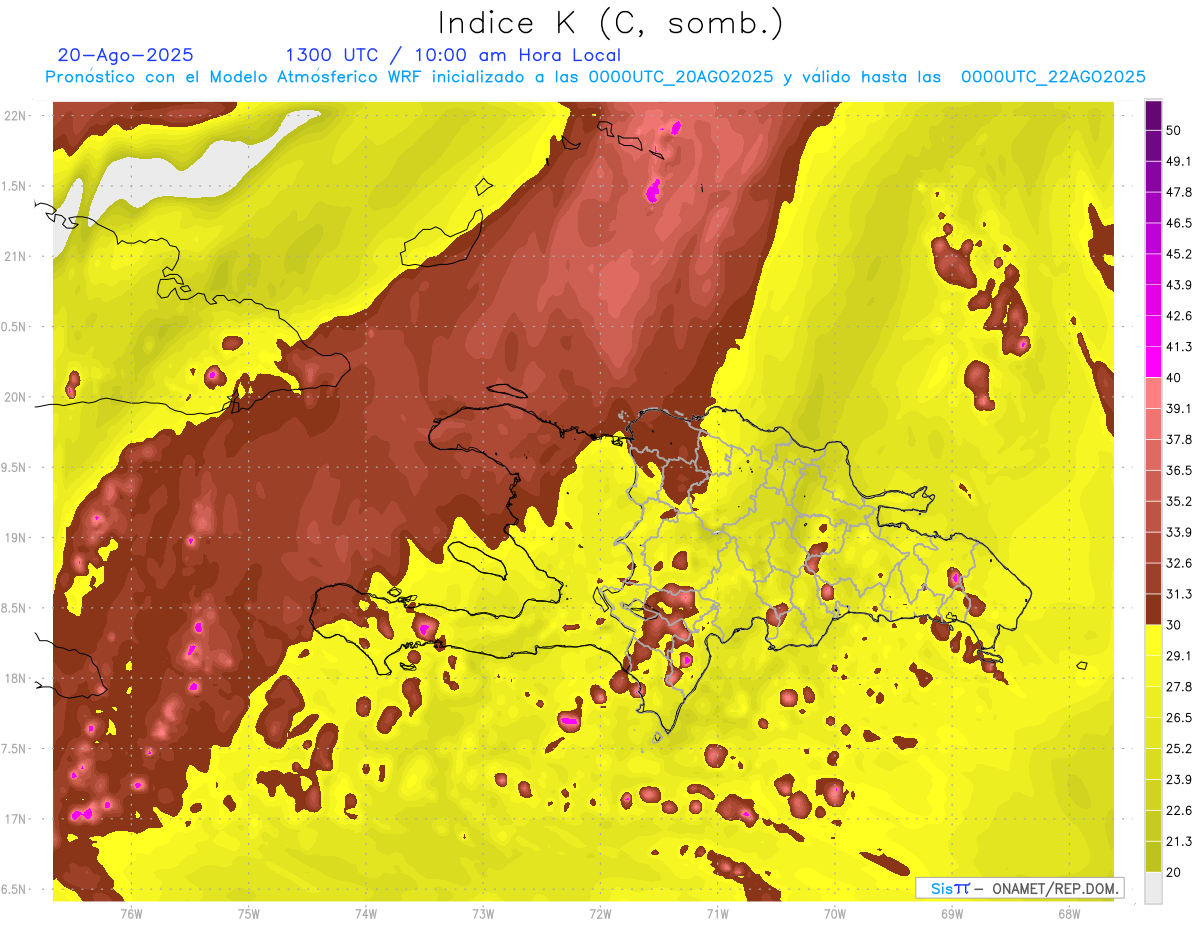Click the "18N" latitude axis label
This screenshot has height=927, width=1200.
click(16, 679)
